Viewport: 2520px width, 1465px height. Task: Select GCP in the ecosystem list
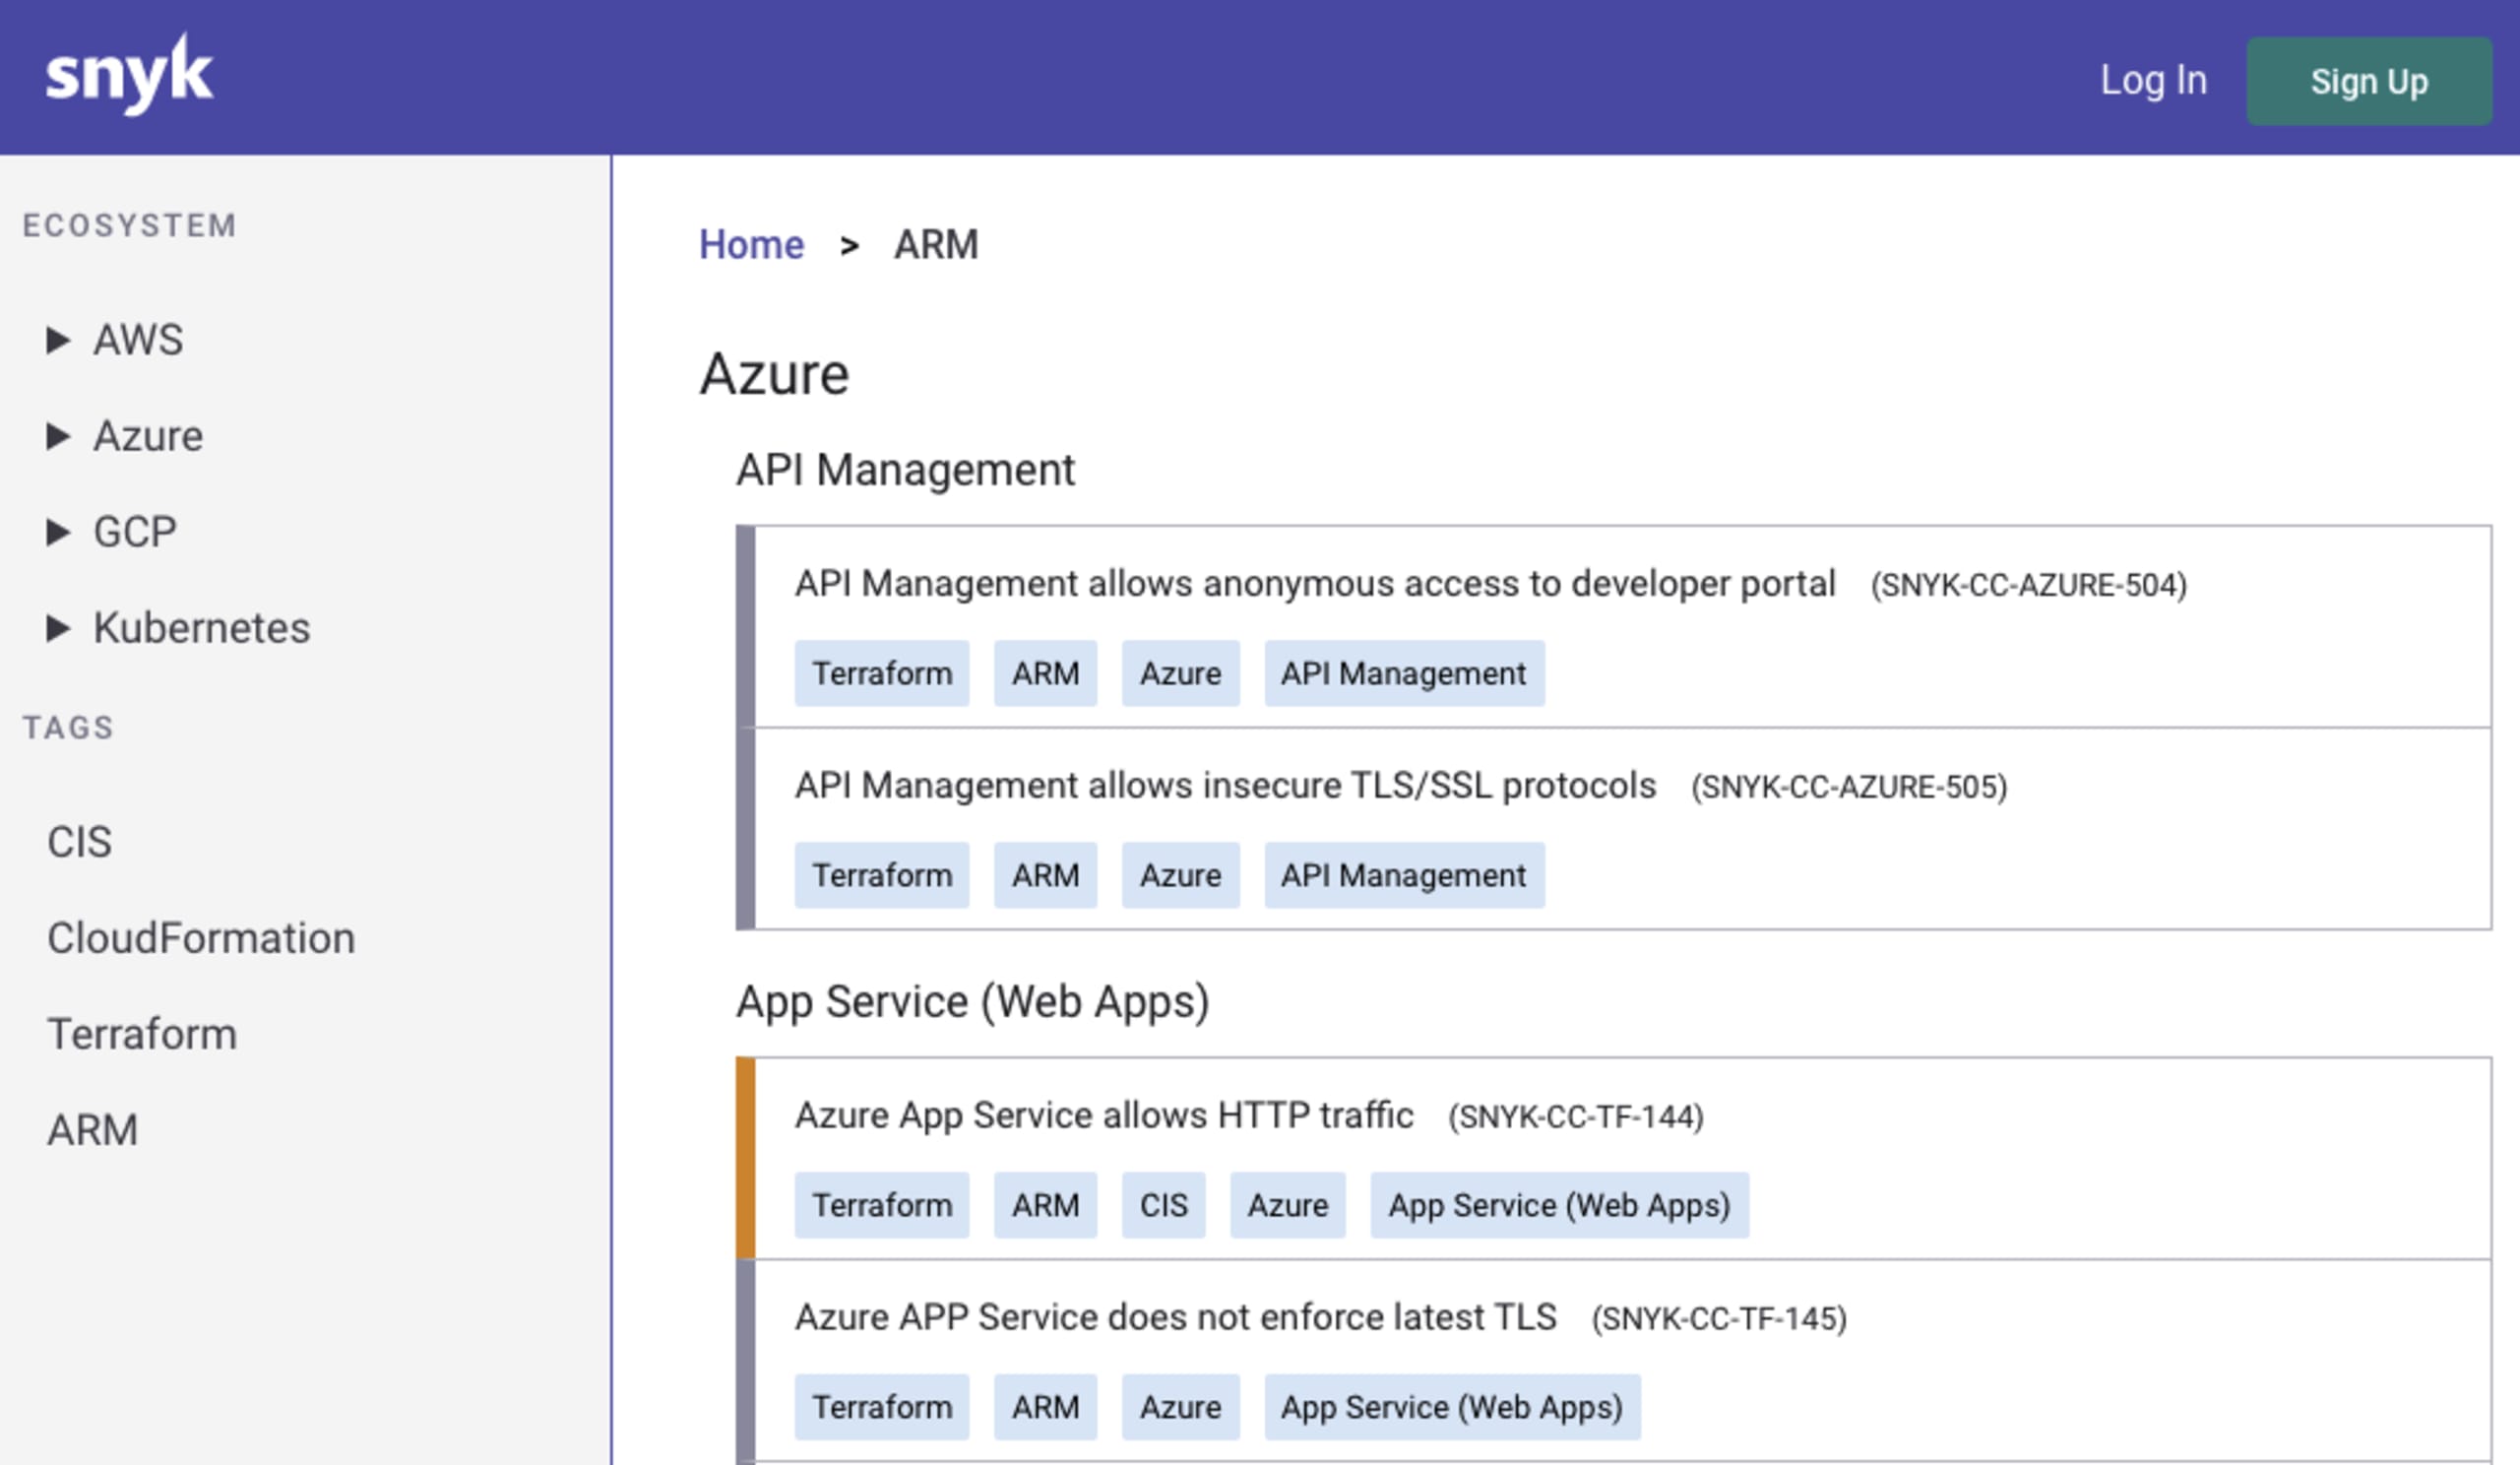pos(135,532)
